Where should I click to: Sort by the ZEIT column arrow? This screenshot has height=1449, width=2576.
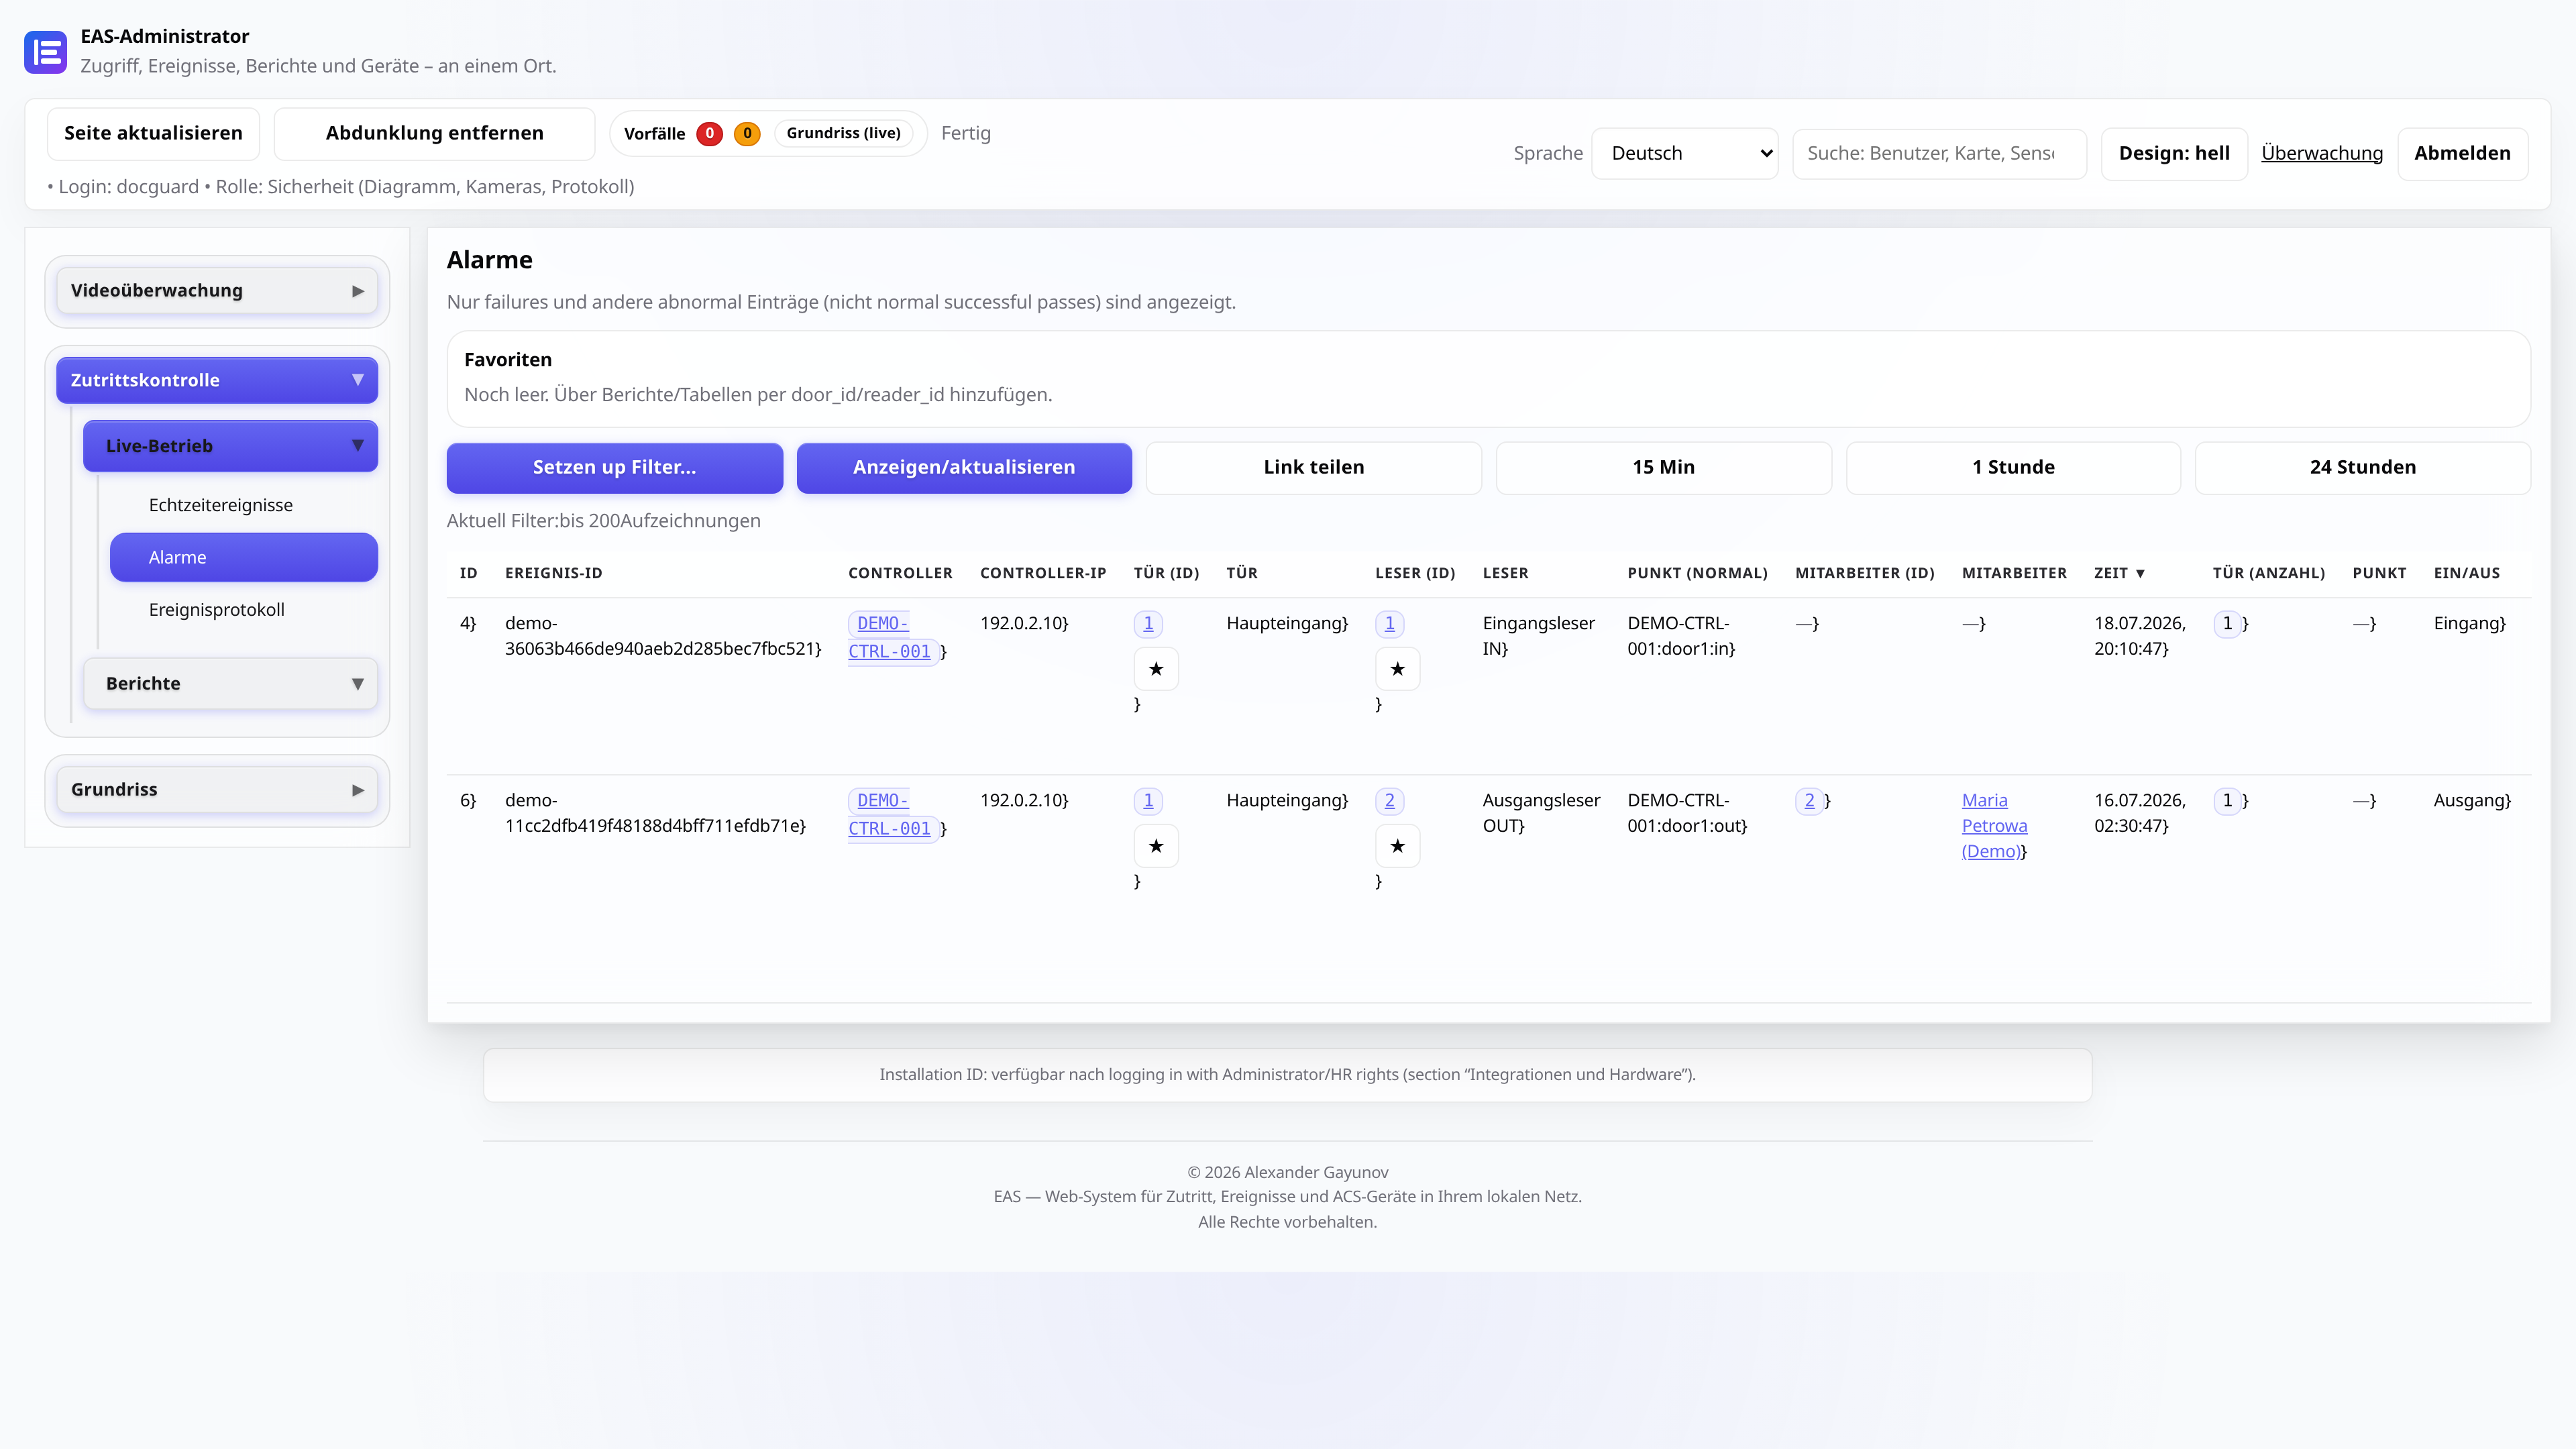2140,573
